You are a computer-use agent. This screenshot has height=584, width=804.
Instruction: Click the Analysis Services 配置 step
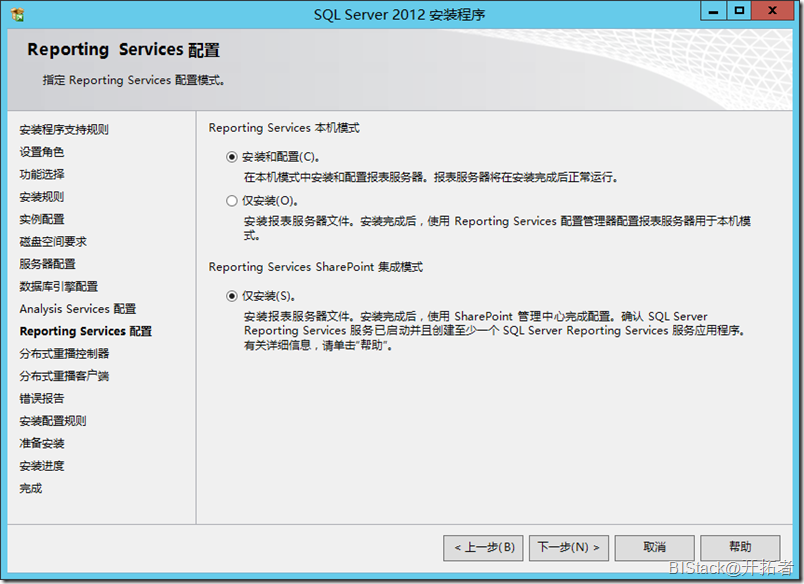point(78,309)
